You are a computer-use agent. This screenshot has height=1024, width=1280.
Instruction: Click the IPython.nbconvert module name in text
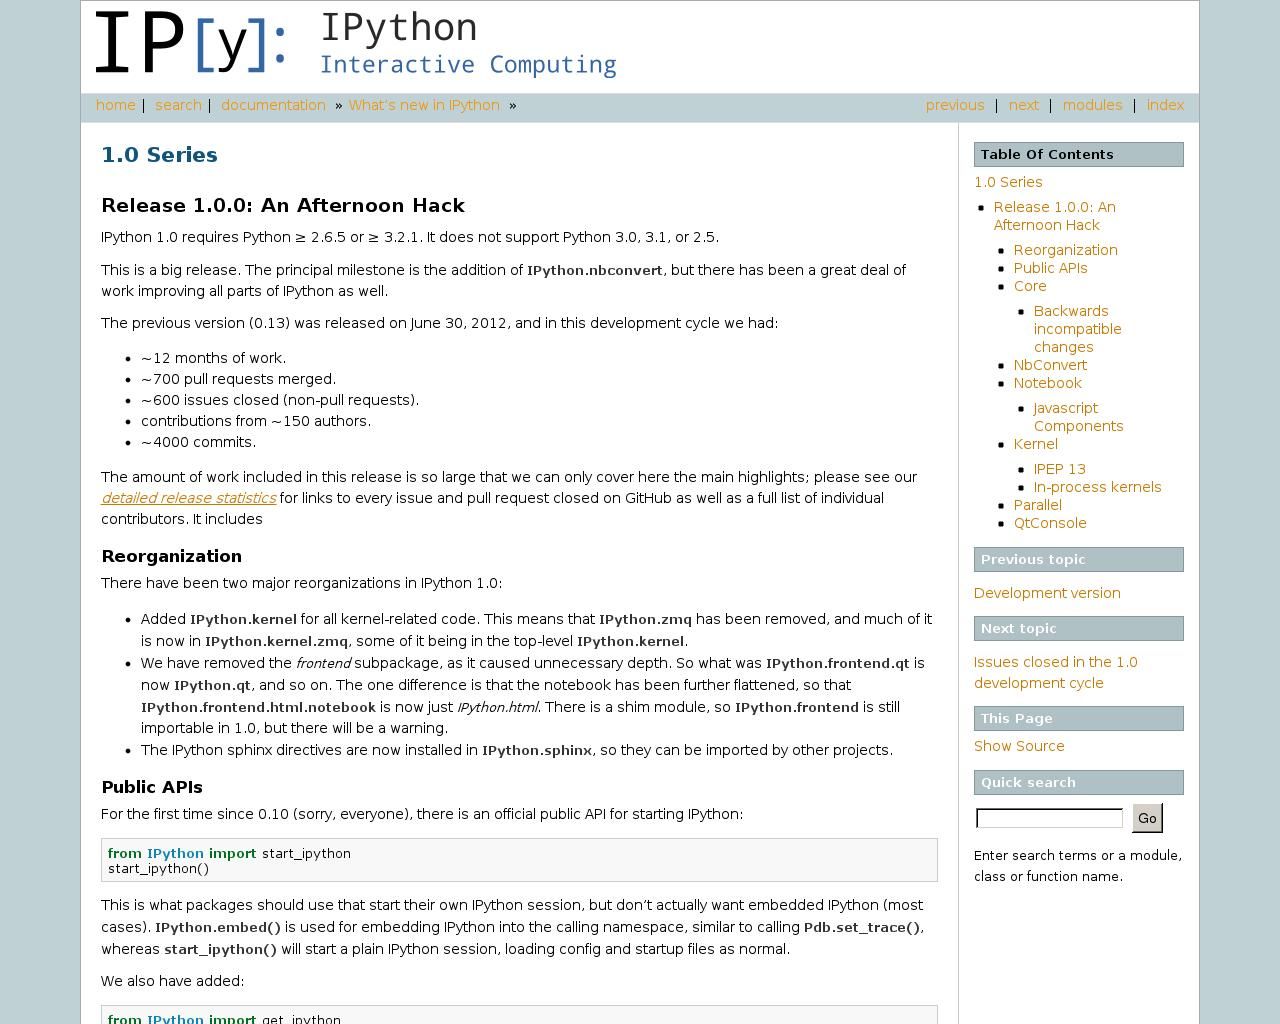pos(595,270)
